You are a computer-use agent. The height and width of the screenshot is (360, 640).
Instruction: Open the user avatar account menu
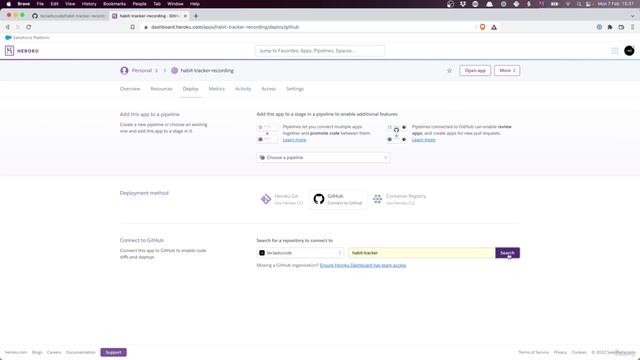[629, 51]
